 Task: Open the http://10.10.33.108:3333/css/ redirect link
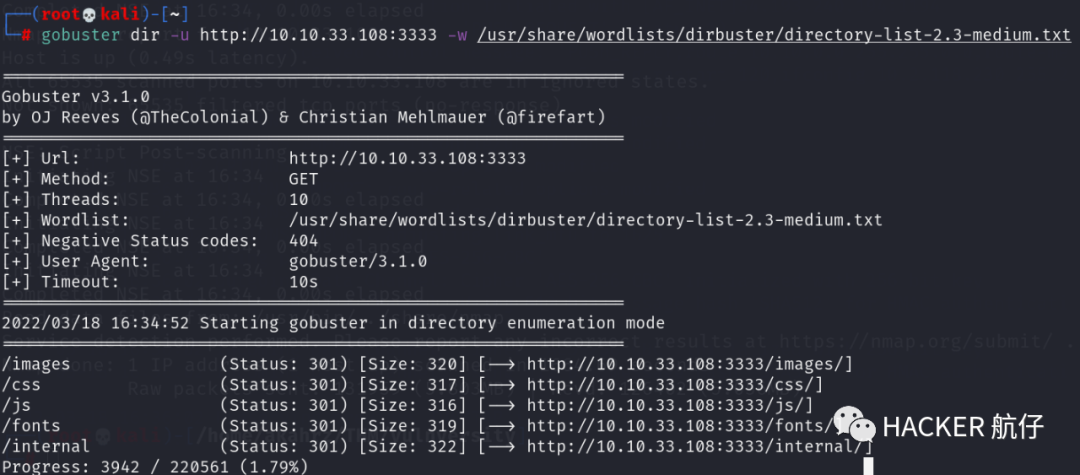click(674, 385)
